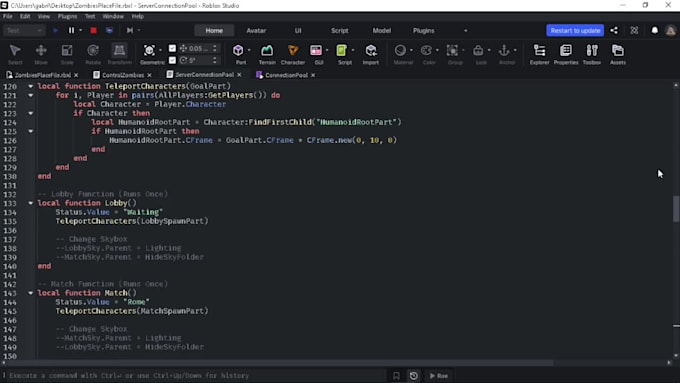Toggle the client/server view icon
The height and width of the screenshot is (383, 680).
tap(109, 30)
